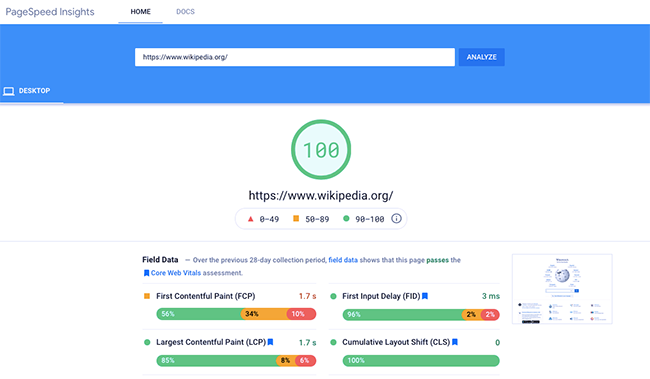Click the LCP 85% green bar segment
The height and width of the screenshot is (379, 650).
[x=216, y=360]
